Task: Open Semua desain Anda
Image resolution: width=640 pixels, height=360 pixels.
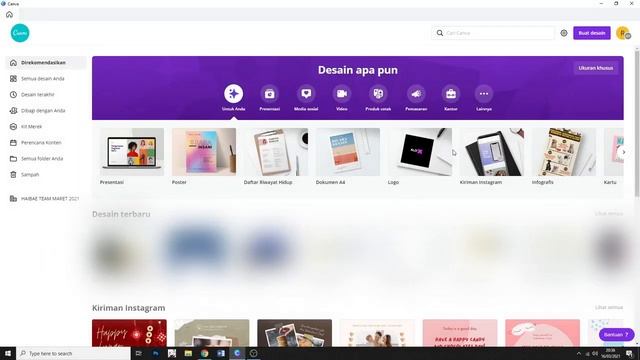Action: pyautogui.click(x=46, y=79)
